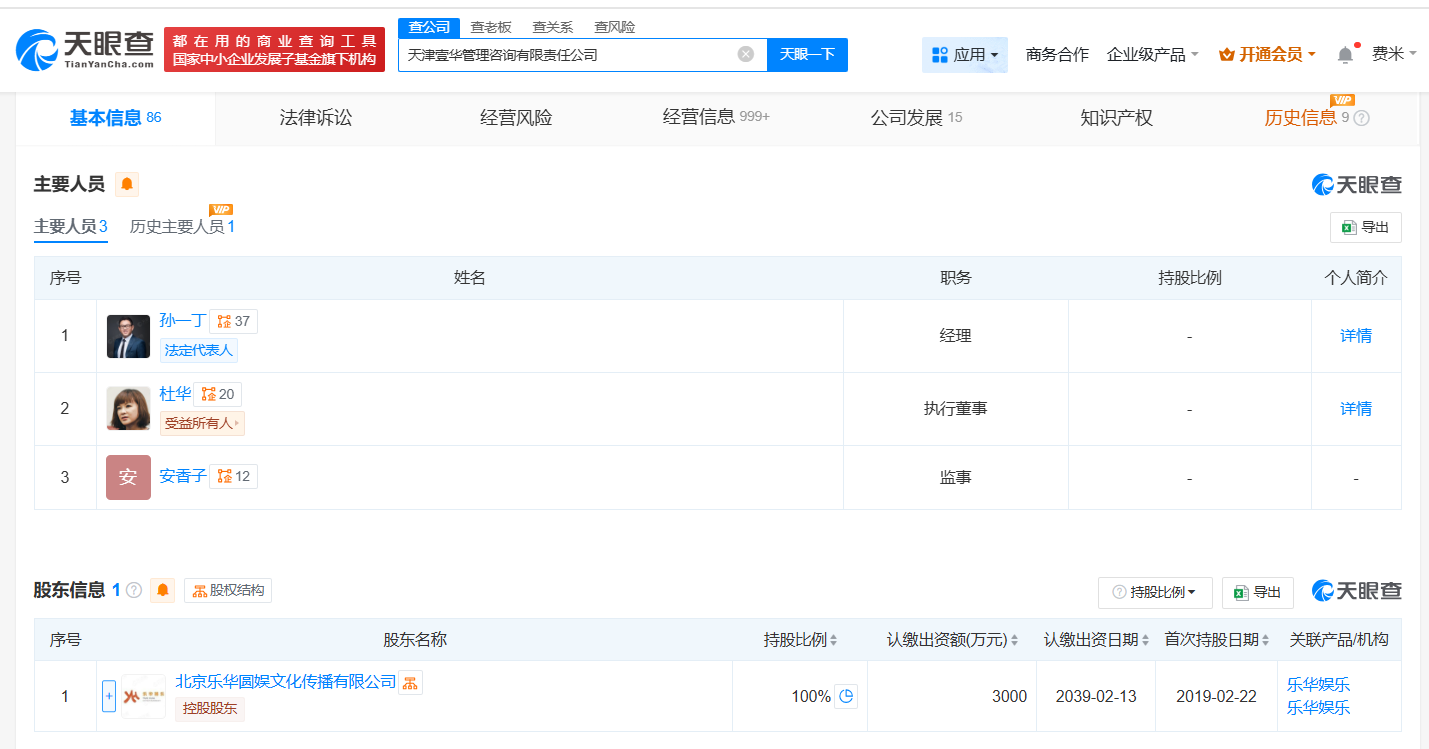Click 孙一丁's profile photo
Viewport: 1429px width, 749px height.
click(128, 336)
